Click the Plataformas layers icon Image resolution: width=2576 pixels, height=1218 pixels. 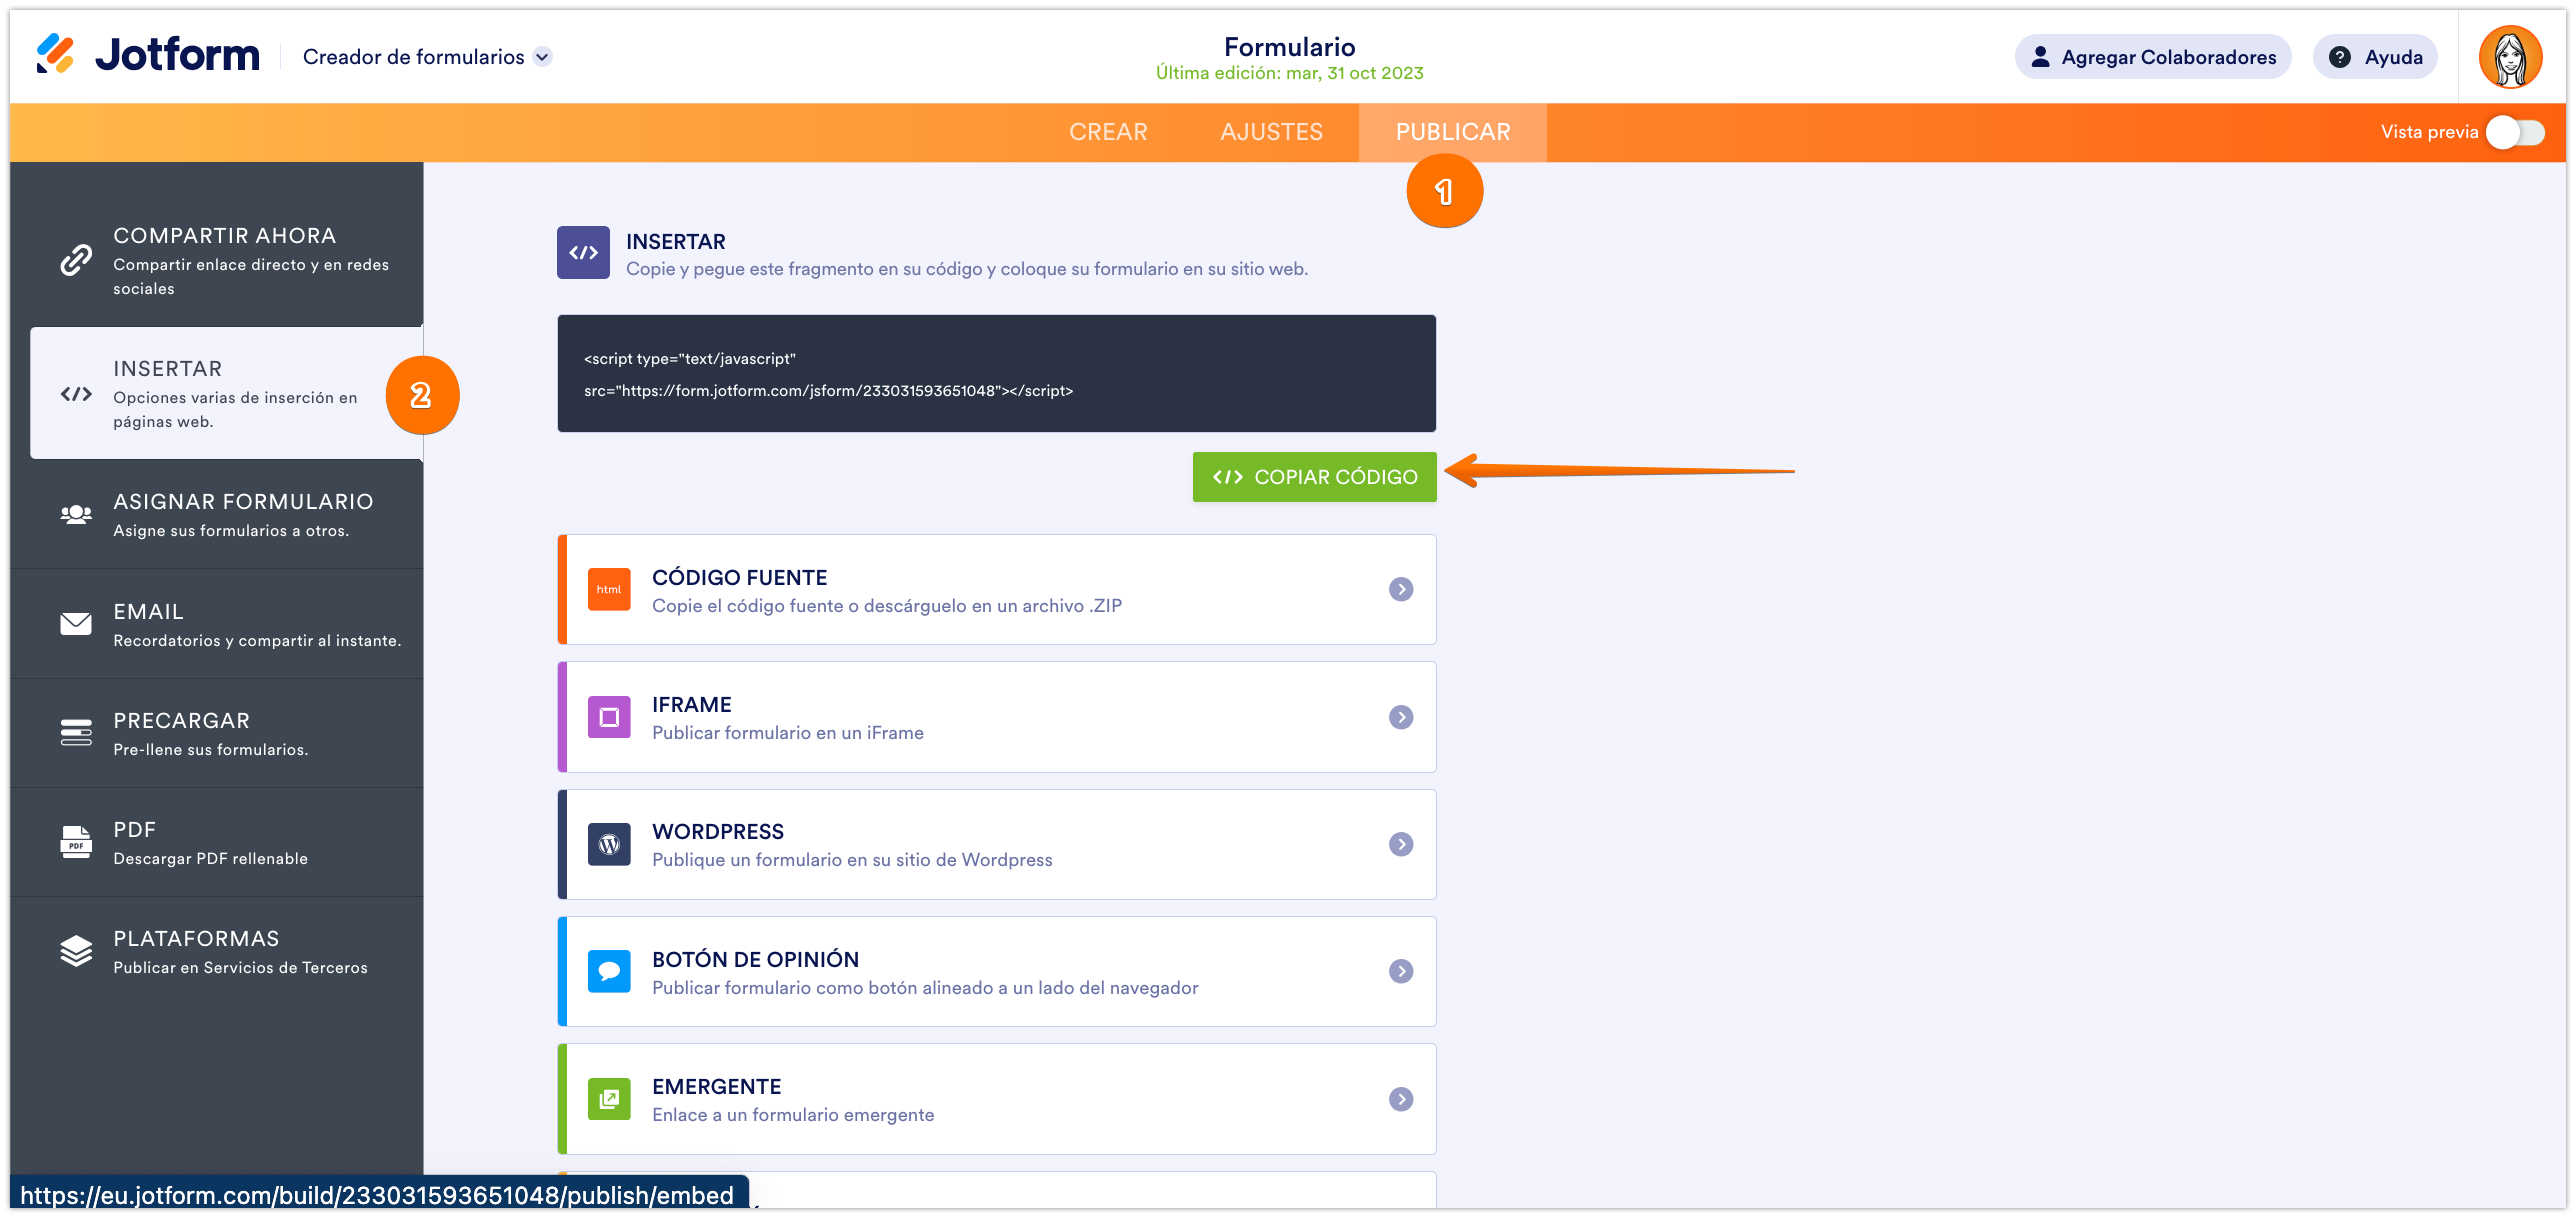76,951
